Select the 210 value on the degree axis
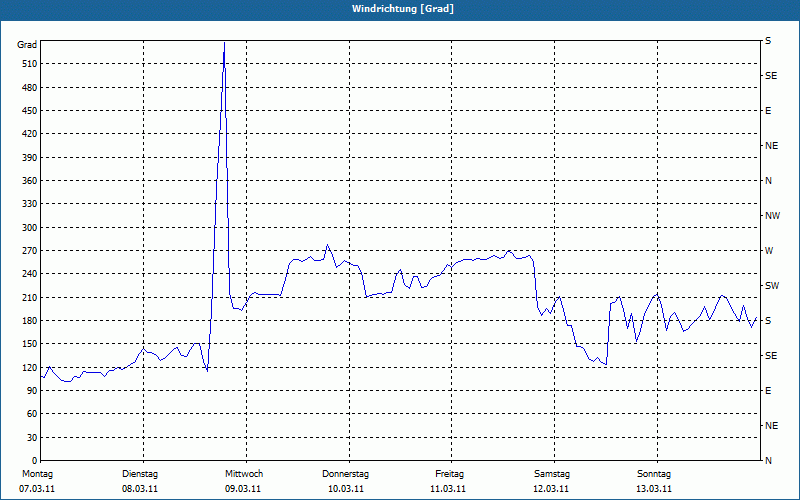 coord(30,297)
